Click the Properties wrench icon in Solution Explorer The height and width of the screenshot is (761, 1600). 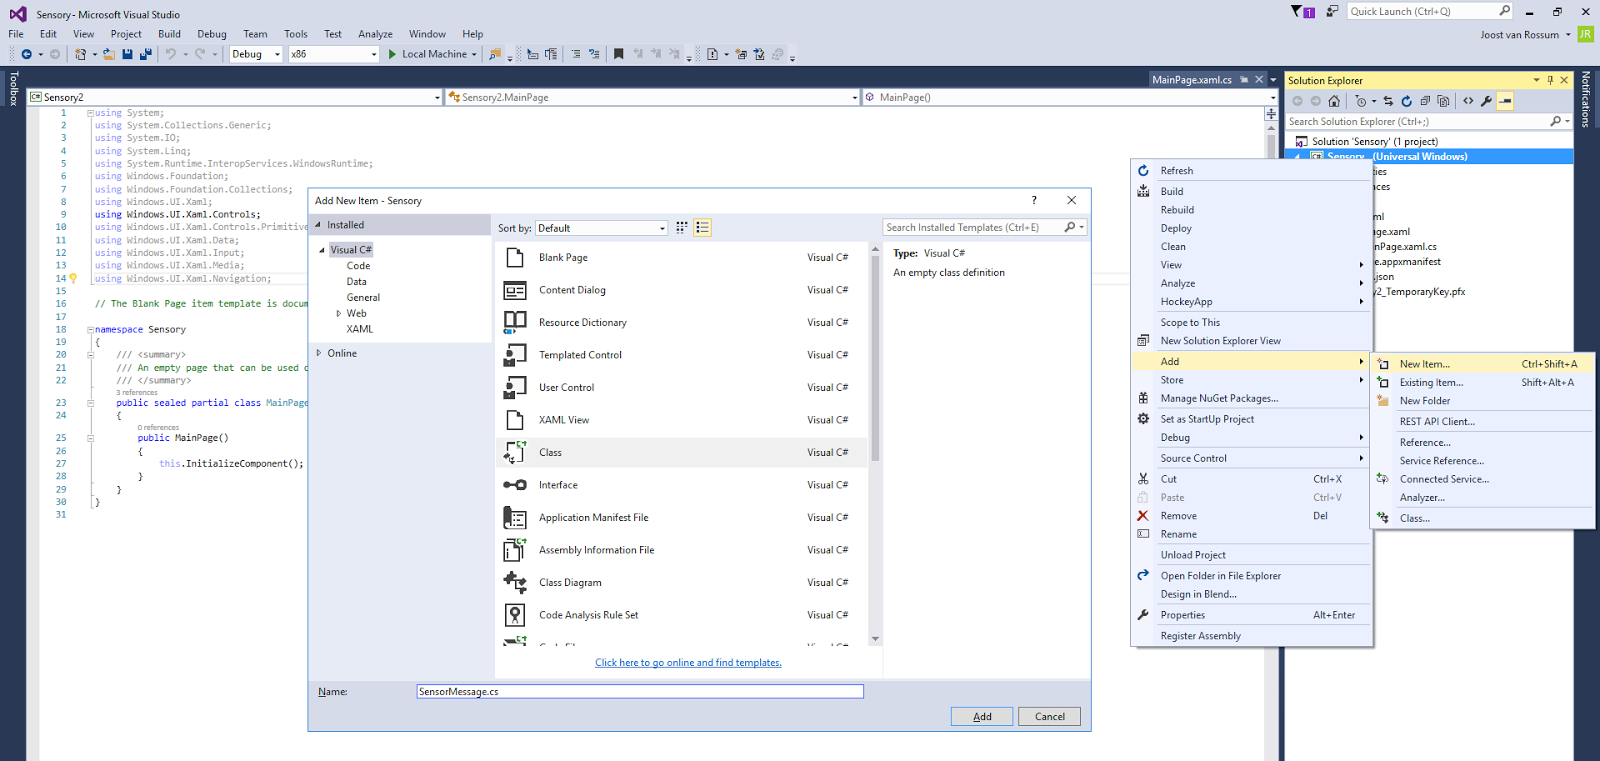click(1486, 101)
